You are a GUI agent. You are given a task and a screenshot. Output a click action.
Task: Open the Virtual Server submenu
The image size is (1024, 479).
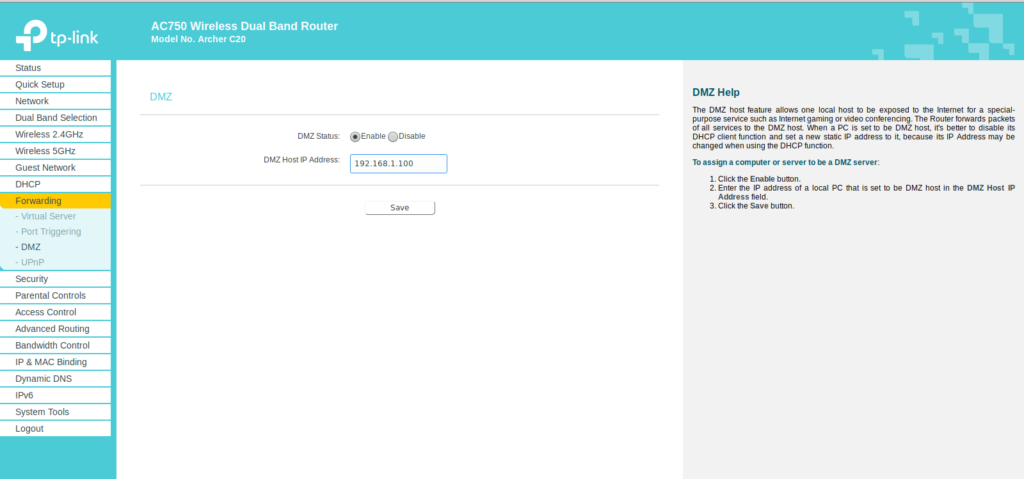[x=48, y=216]
